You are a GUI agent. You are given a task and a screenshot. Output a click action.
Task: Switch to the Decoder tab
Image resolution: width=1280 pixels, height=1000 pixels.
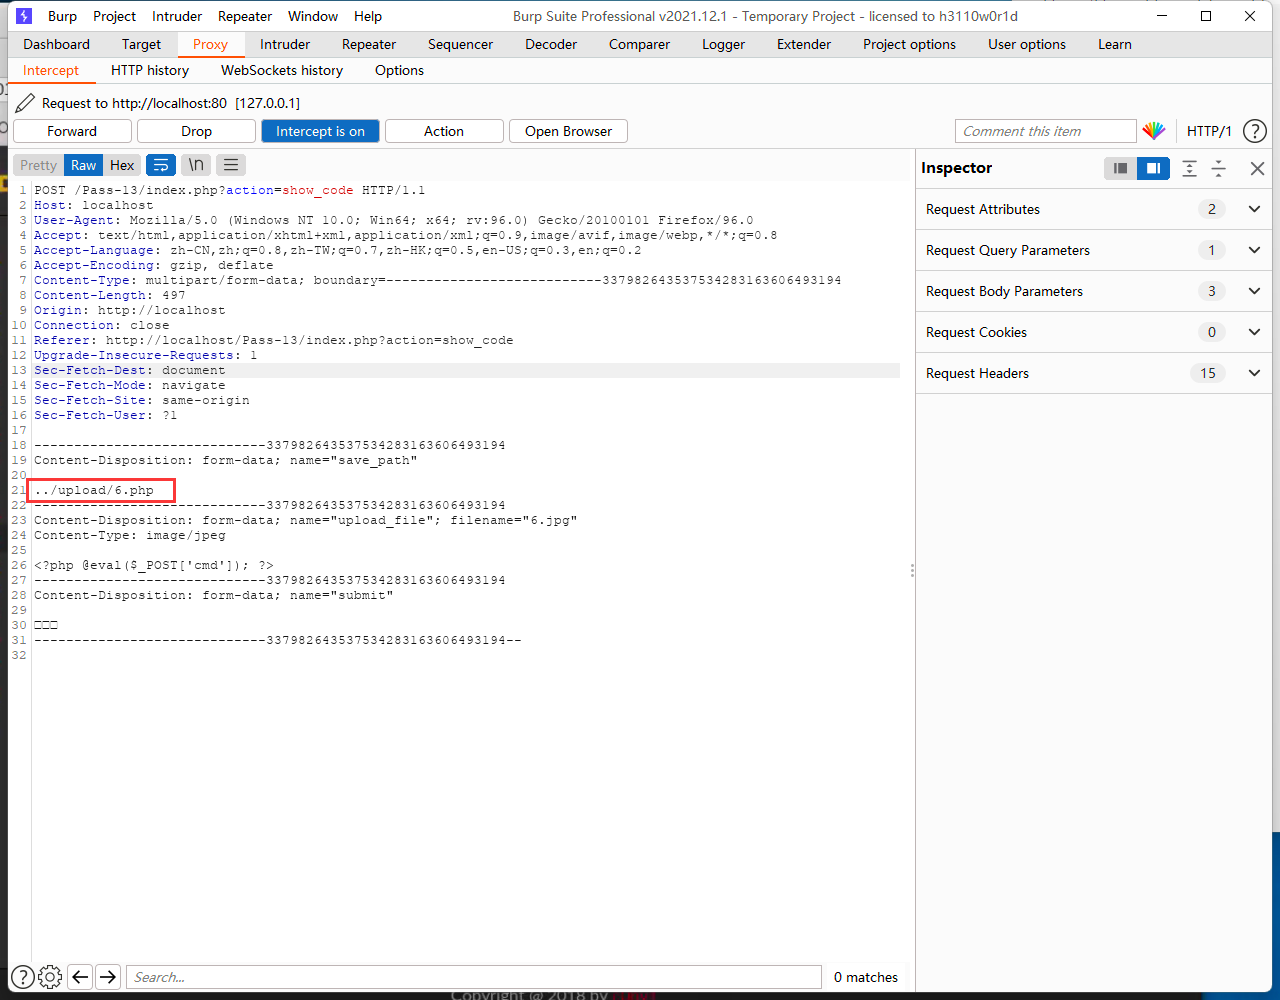tap(551, 44)
